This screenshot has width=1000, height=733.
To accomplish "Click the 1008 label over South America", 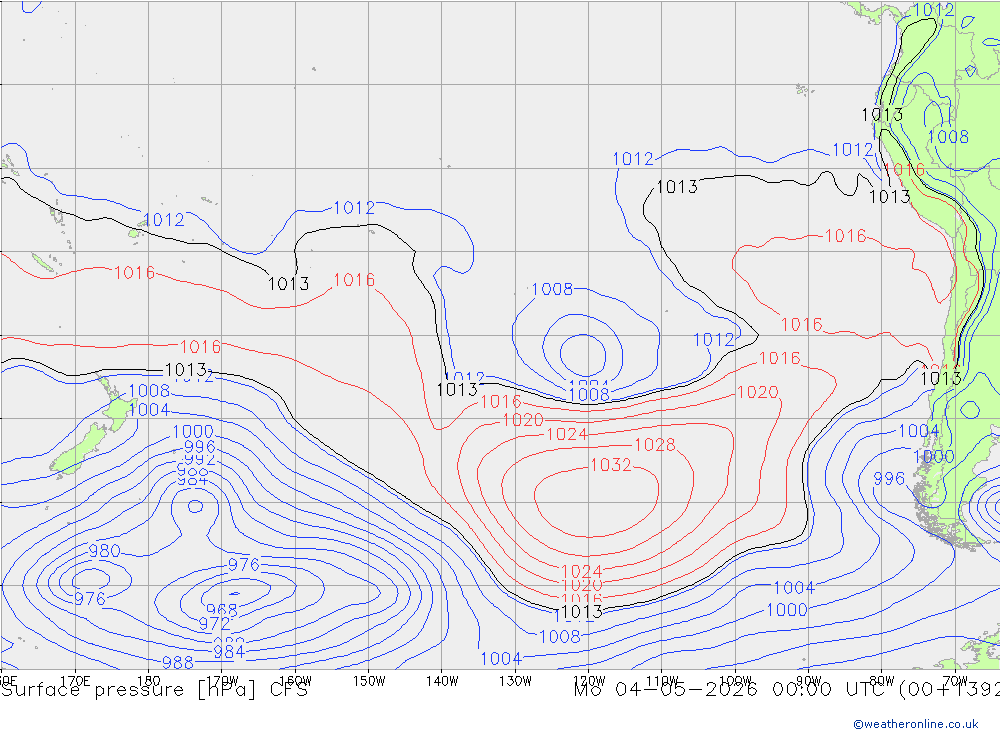I will pyautogui.click(x=948, y=137).
